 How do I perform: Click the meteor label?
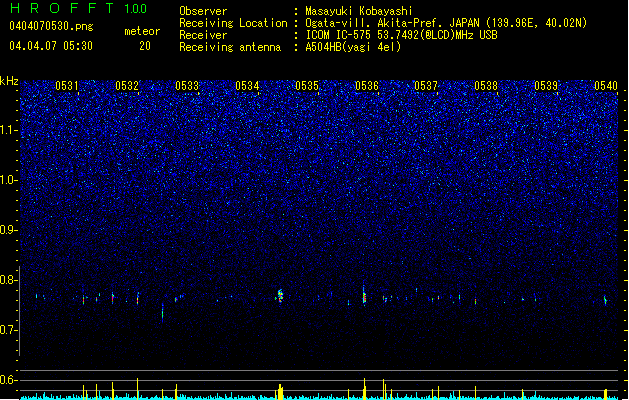142,31
